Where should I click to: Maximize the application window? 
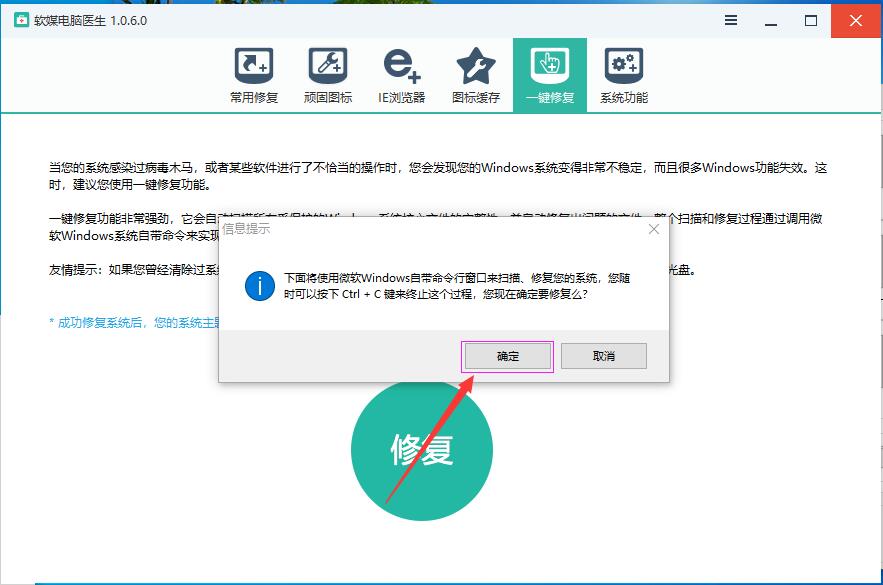[x=811, y=20]
